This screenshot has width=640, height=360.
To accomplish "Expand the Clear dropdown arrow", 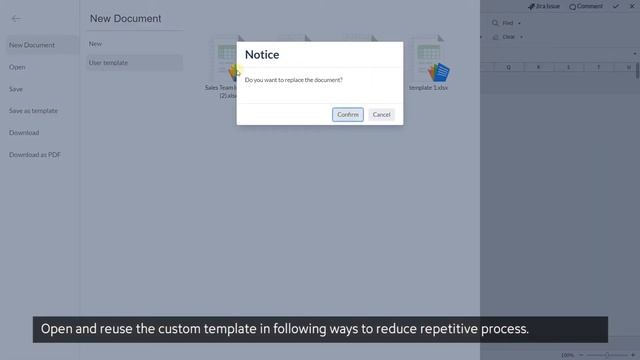I will (x=521, y=37).
